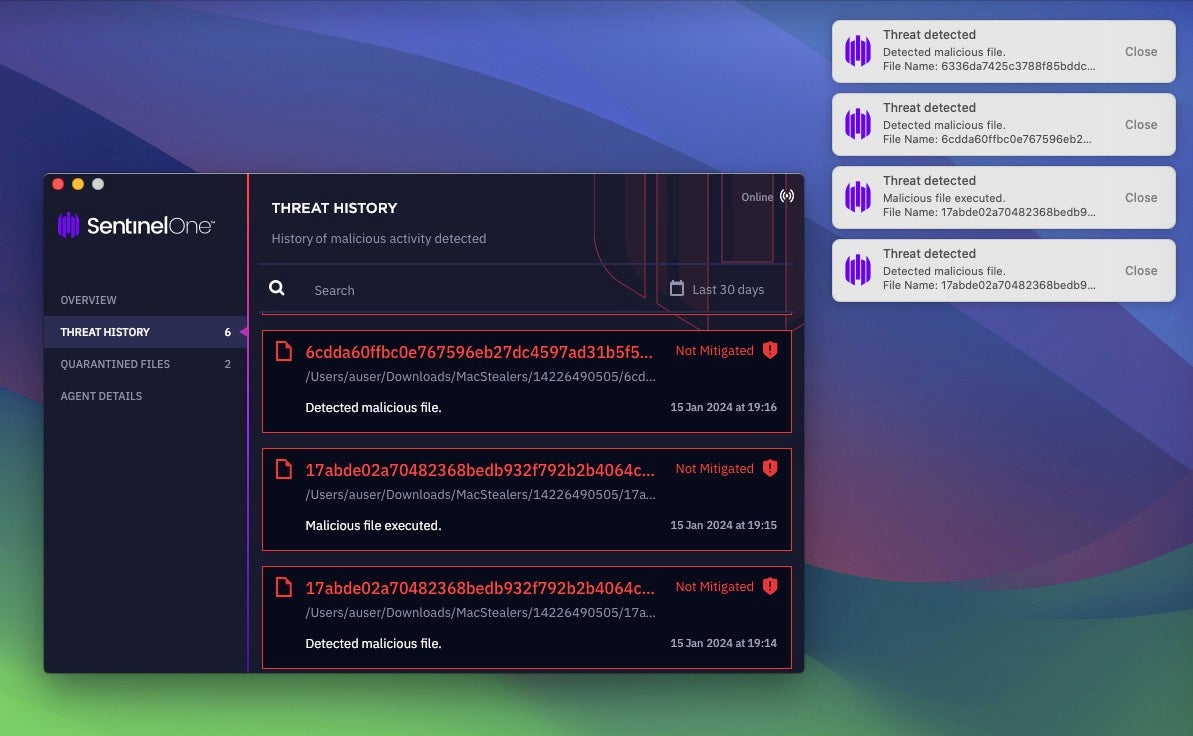Click the file icon of 6cdda60ffbc0e threat
The width and height of the screenshot is (1193, 736).
(284, 351)
